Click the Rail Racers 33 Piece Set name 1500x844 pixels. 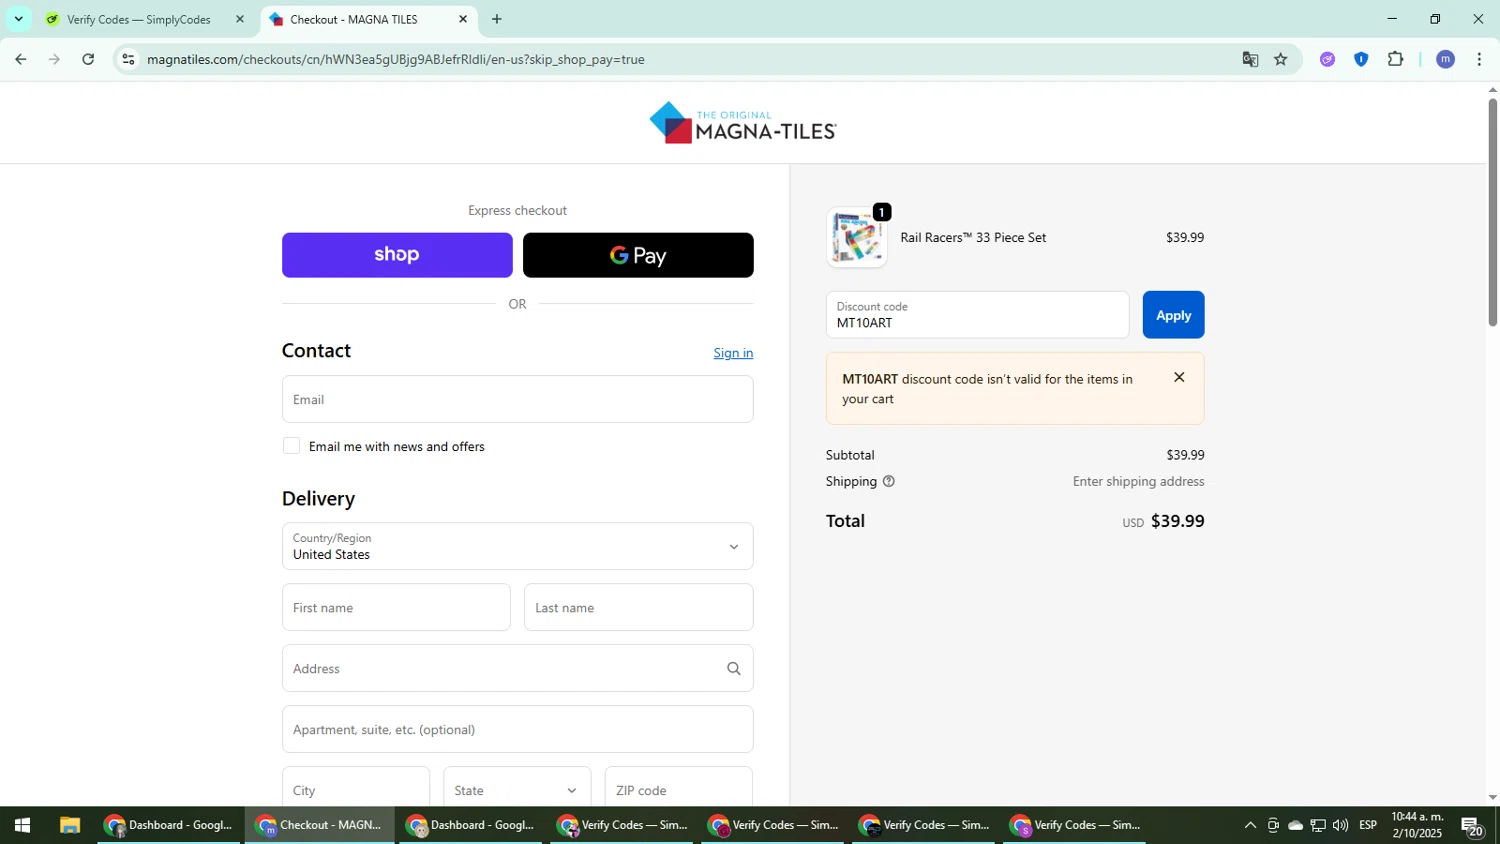pyautogui.click(x=973, y=238)
